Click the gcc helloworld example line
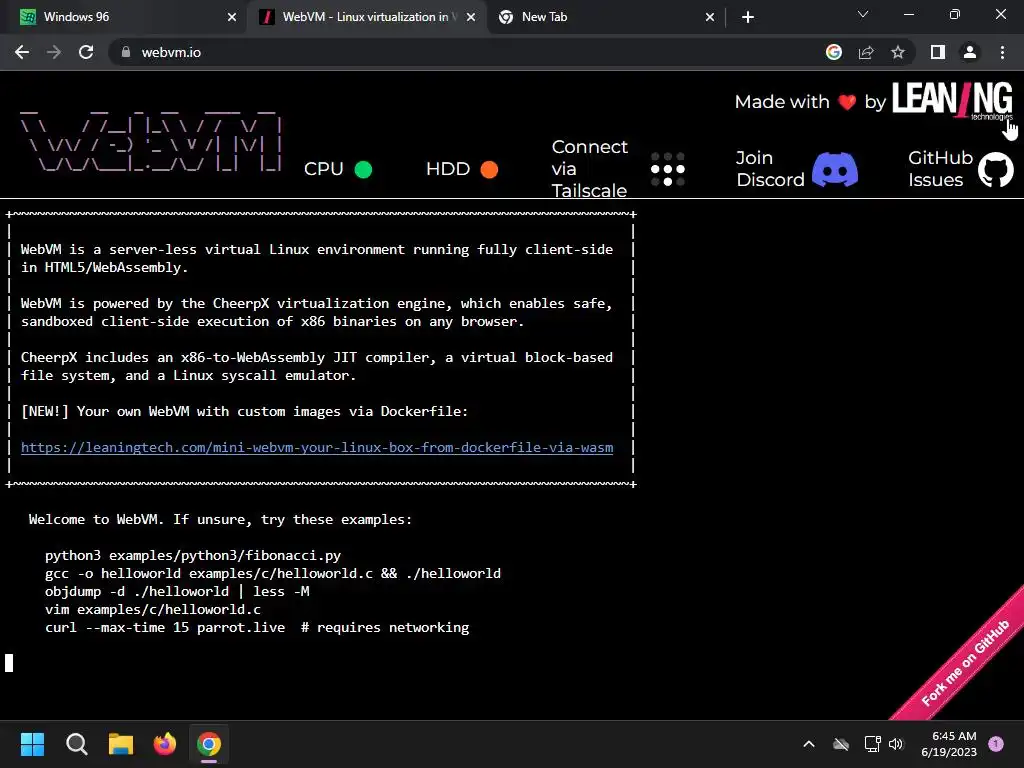The image size is (1024, 768). (273, 573)
